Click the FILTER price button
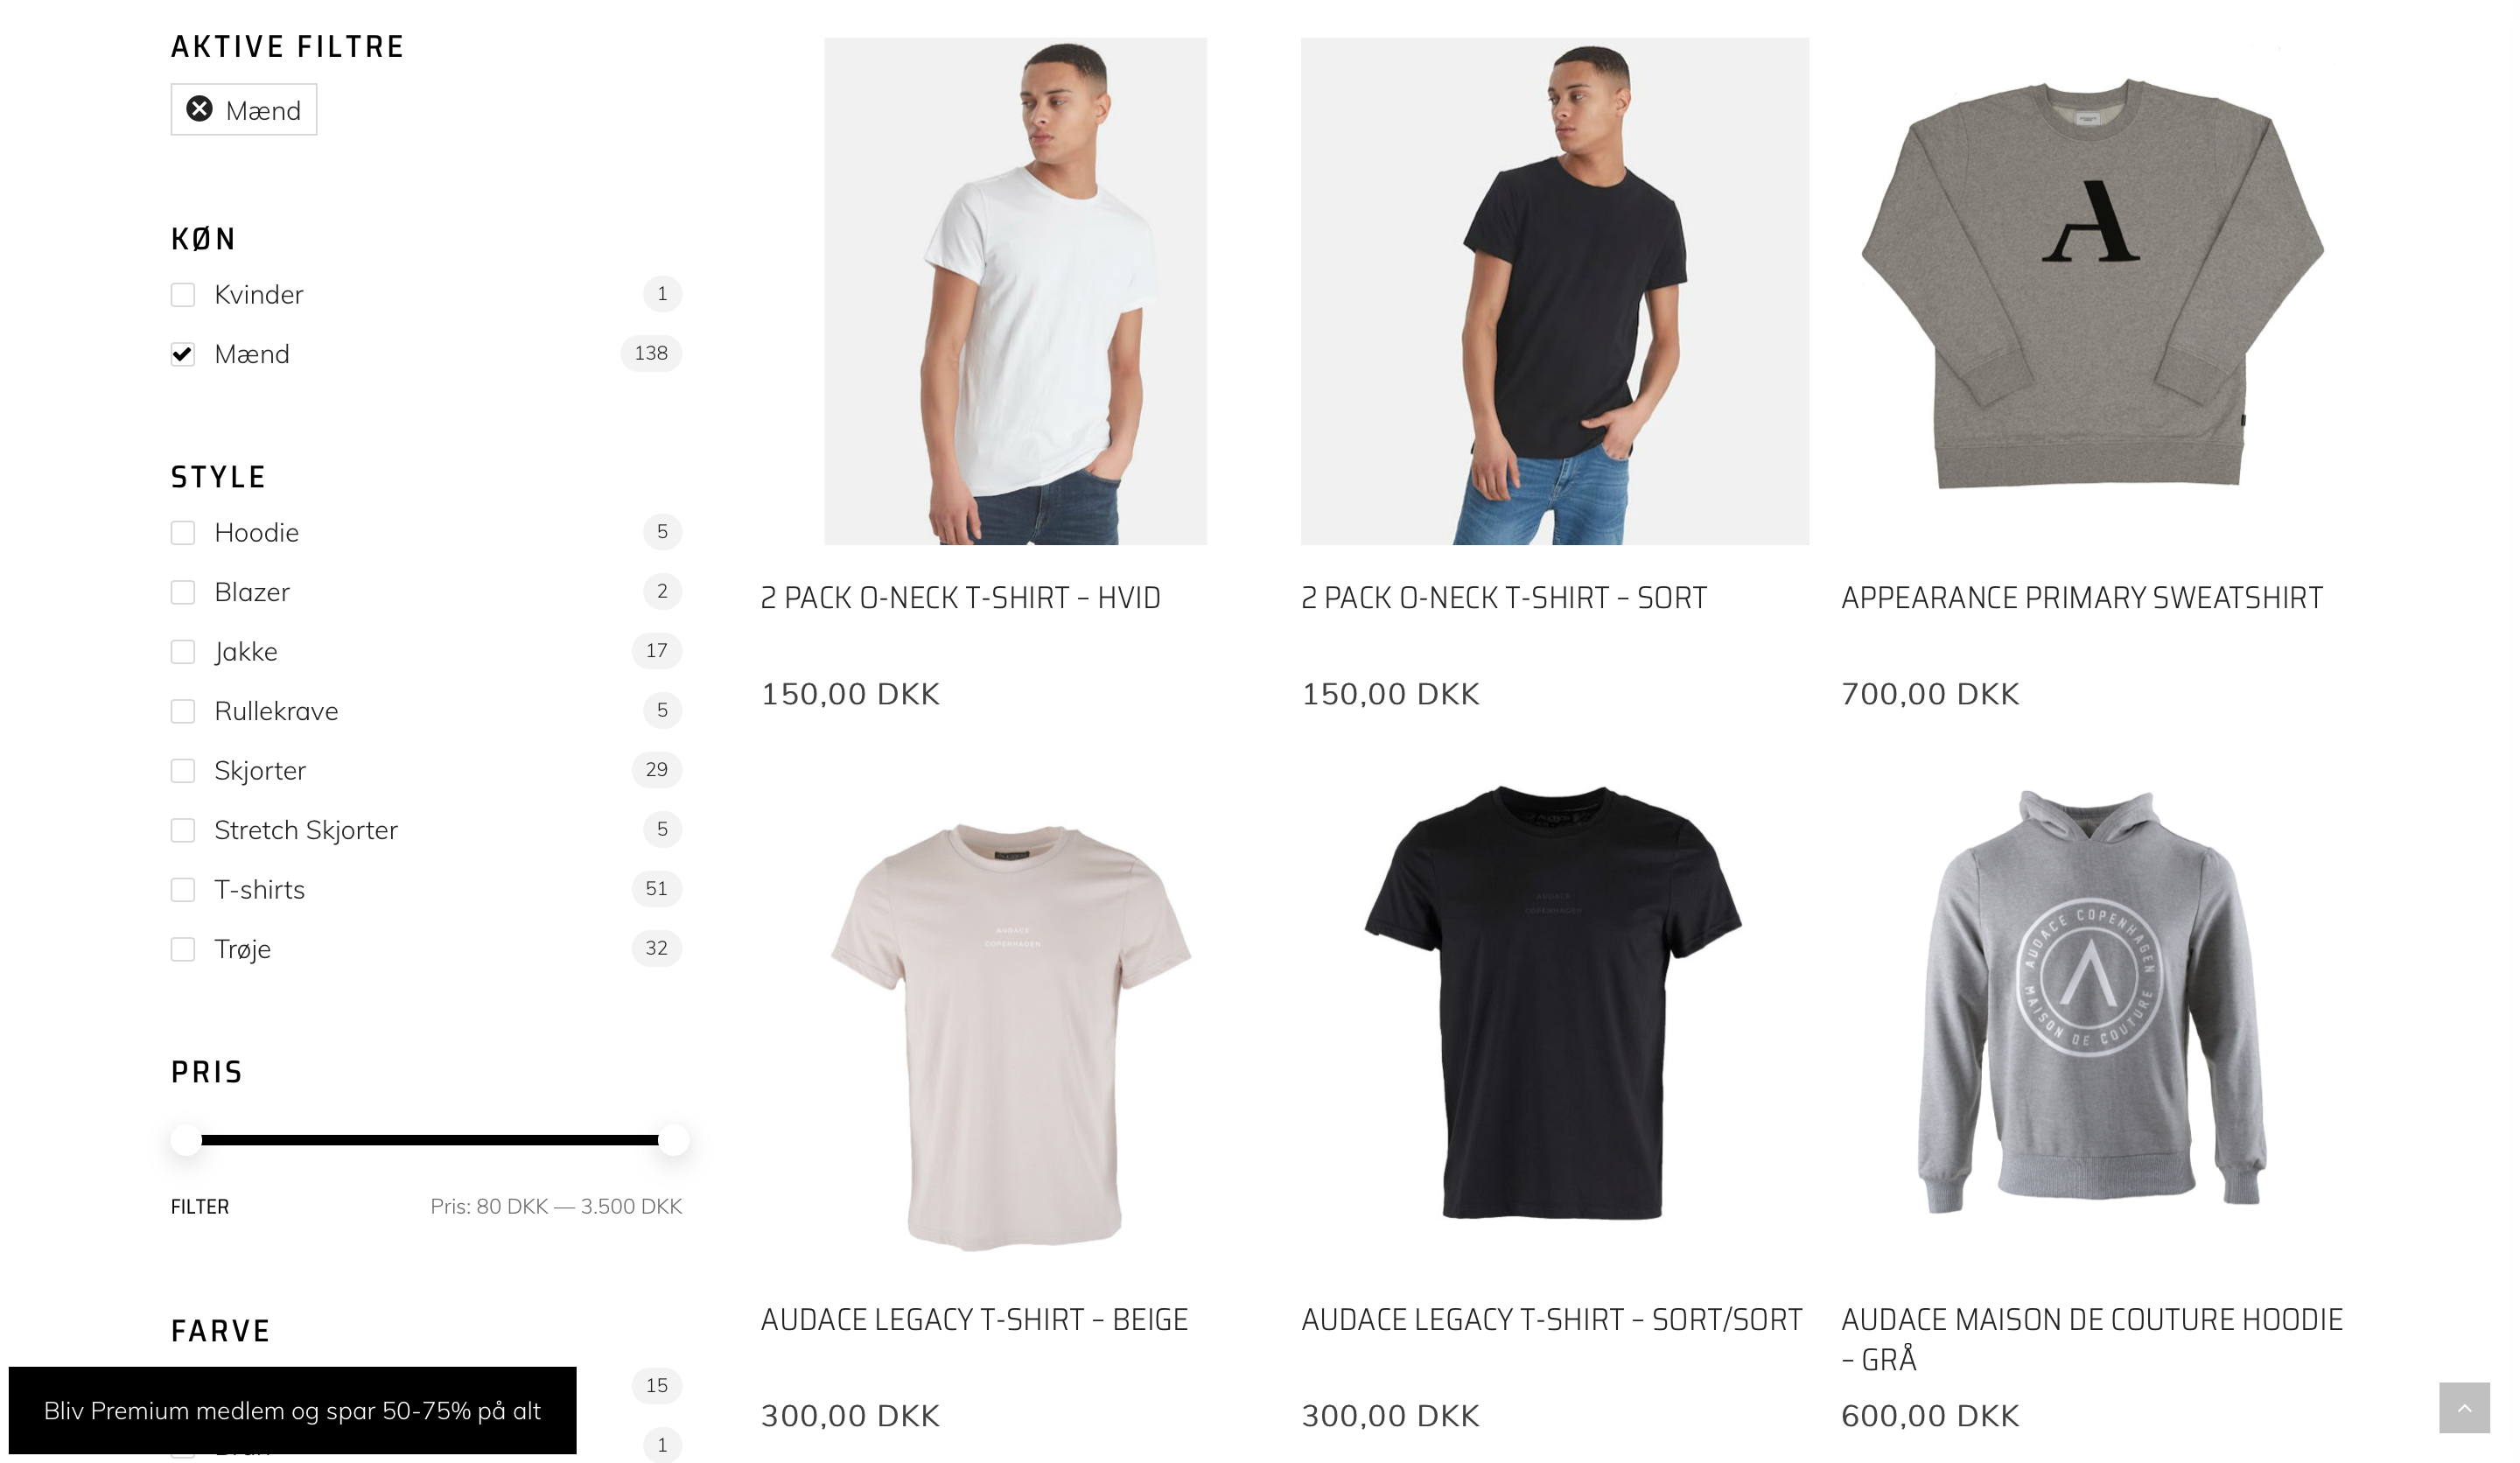The image size is (2520, 1463). tap(200, 1207)
